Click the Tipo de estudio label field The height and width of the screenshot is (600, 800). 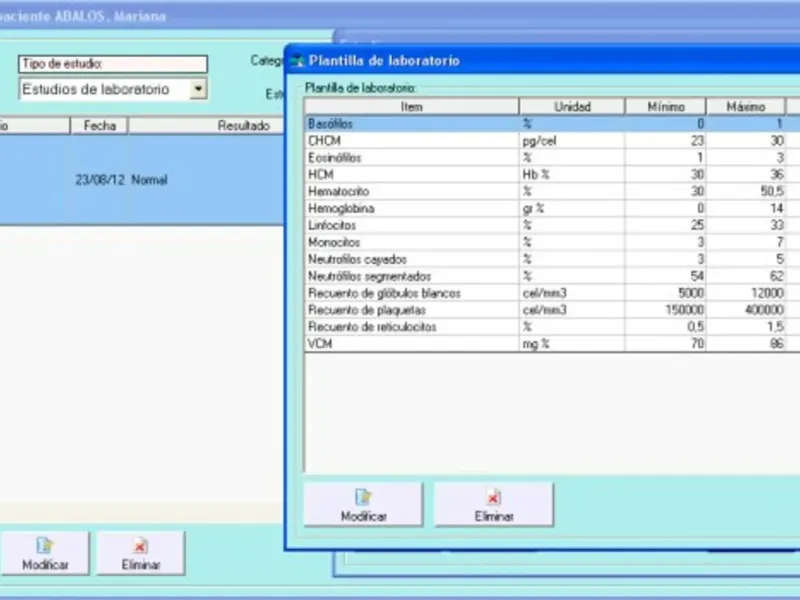point(113,64)
